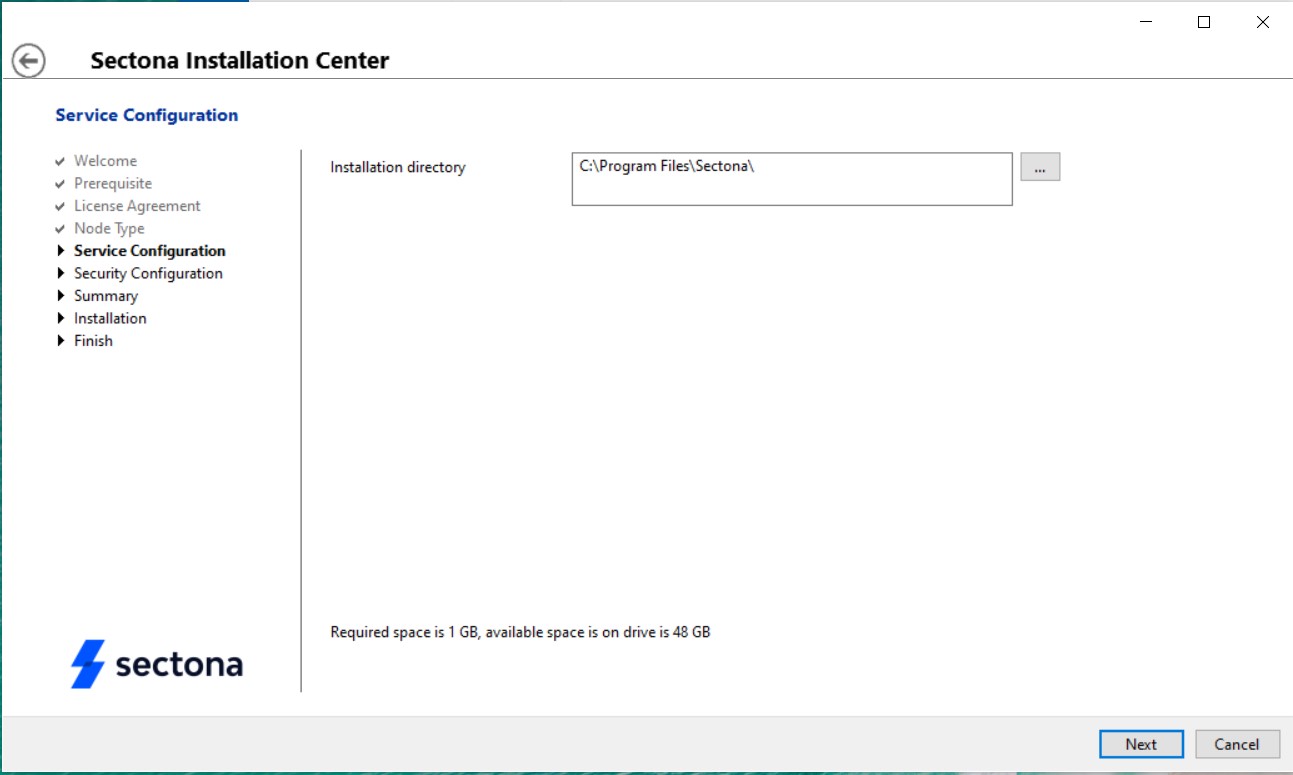
Task: Open the Security Configuration step
Action: [148, 274]
